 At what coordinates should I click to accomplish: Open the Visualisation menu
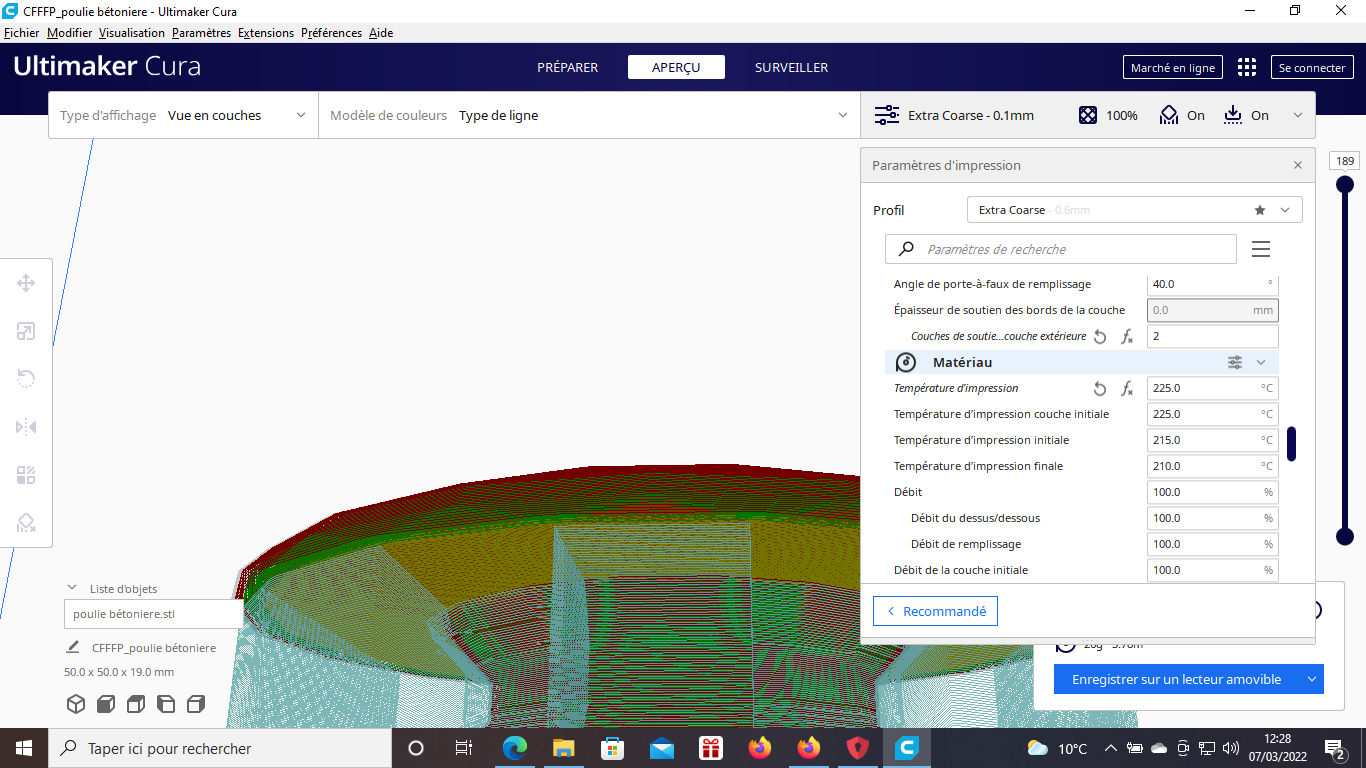[x=132, y=33]
